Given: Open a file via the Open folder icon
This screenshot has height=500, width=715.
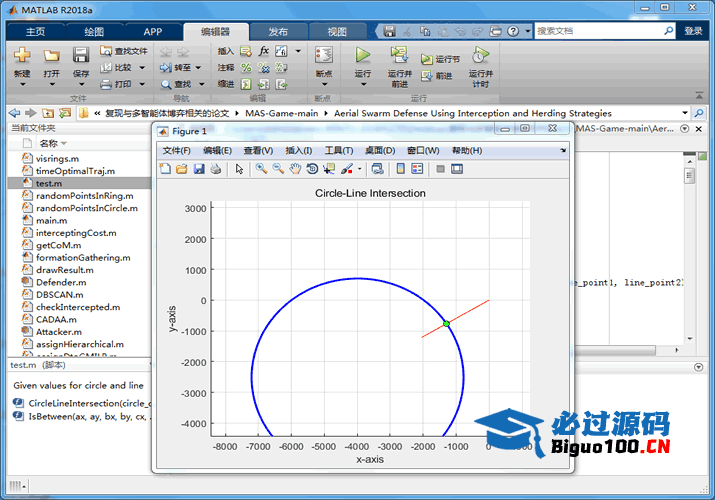Looking at the screenshot, I should tap(51, 56).
